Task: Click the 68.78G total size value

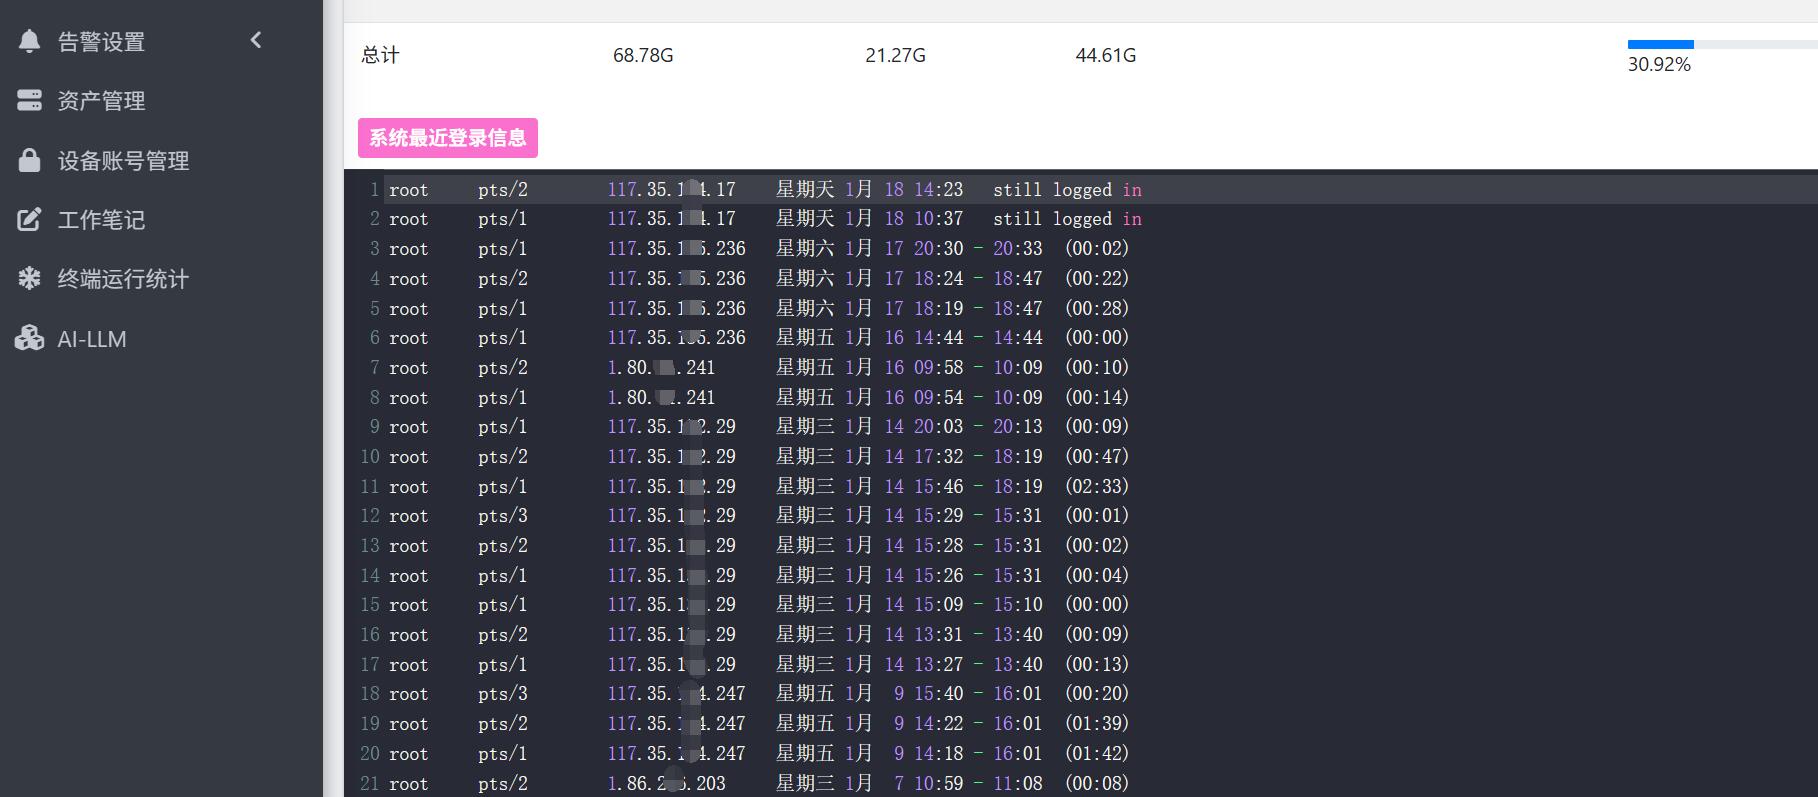Action: click(x=643, y=56)
